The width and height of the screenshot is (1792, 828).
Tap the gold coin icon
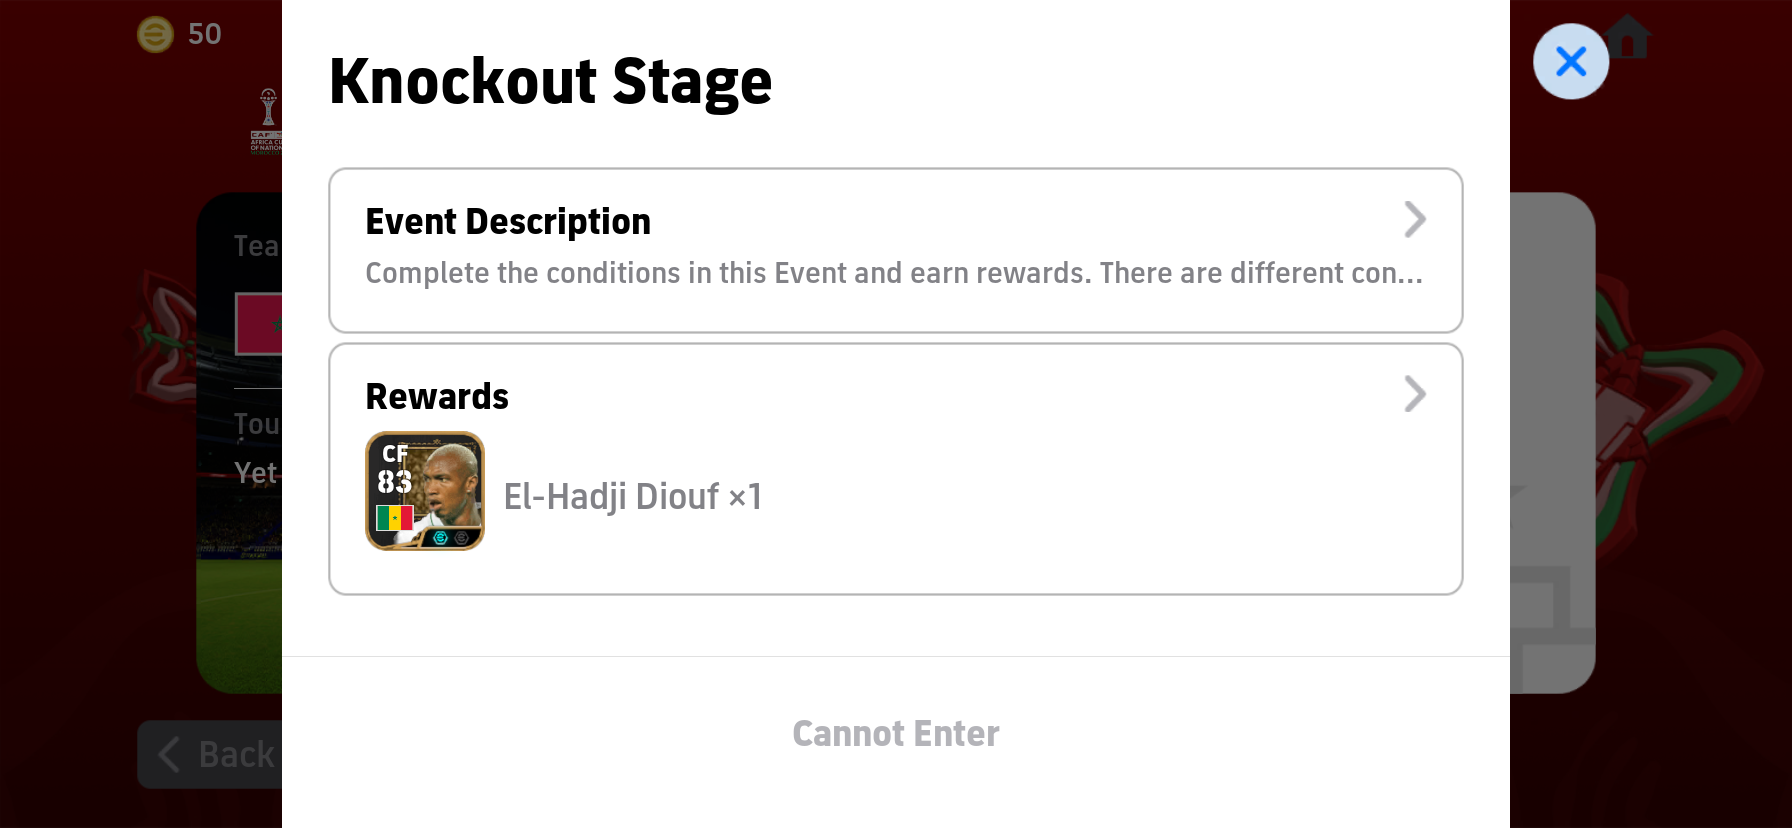tap(155, 35)
